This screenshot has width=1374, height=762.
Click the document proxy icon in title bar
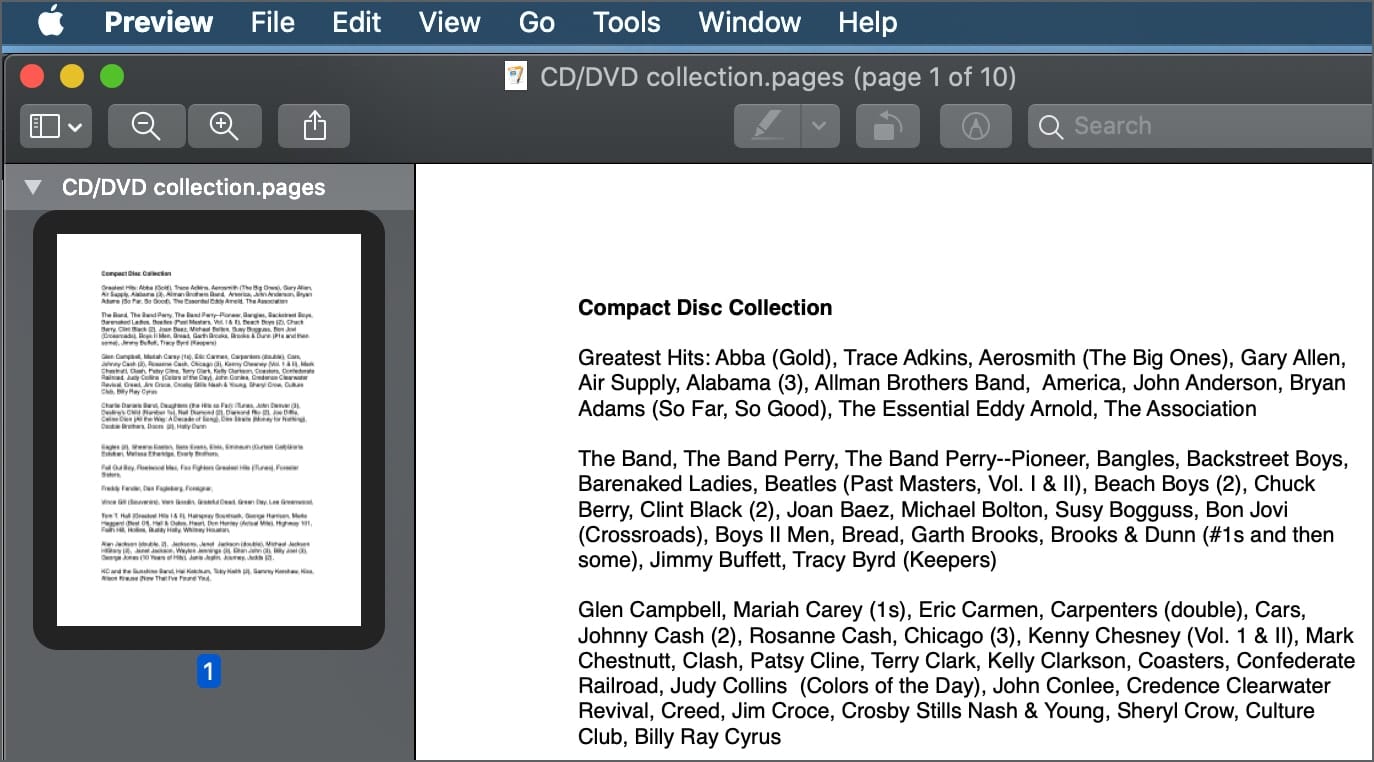(516, 77)
